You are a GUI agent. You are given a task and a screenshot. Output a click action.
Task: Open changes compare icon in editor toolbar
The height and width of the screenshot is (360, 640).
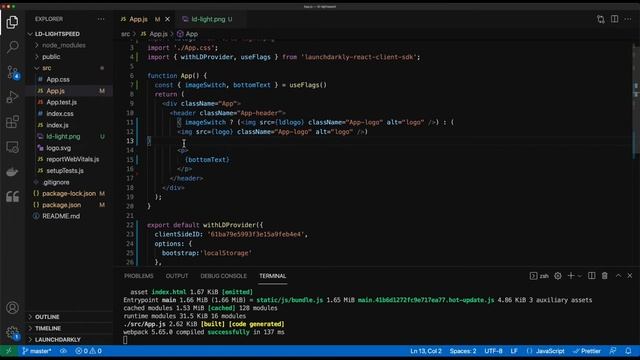[x=600, y=19]
